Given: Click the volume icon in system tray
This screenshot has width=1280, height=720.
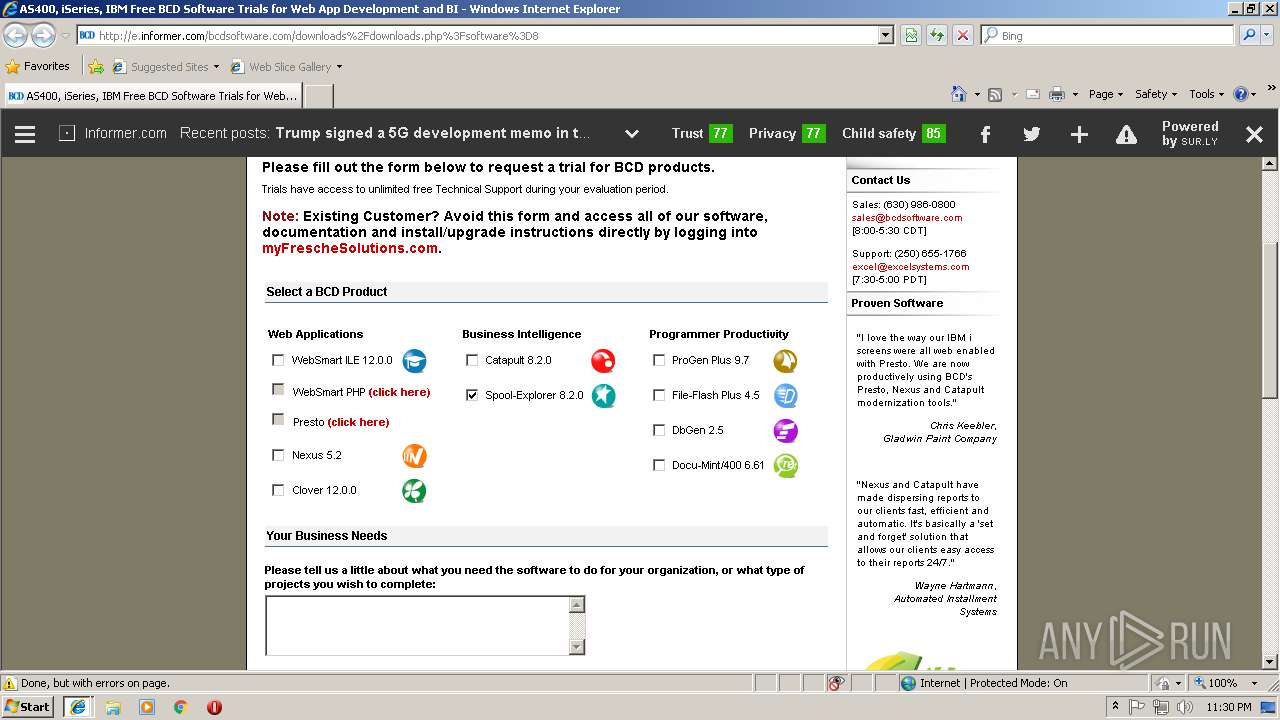Looking at the screenshot, I should 1185,707.
